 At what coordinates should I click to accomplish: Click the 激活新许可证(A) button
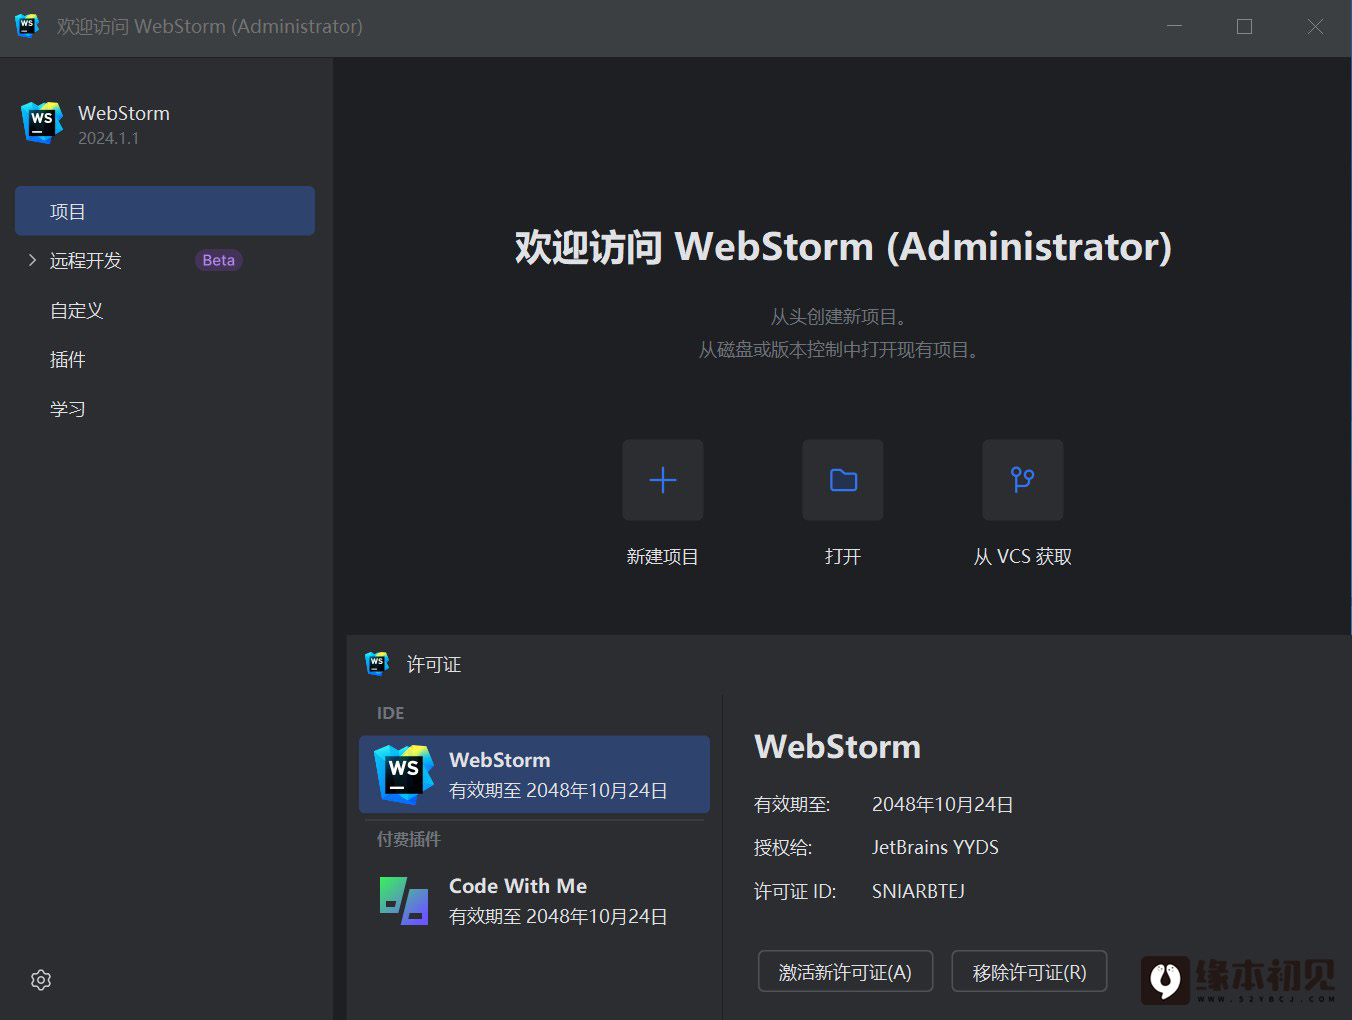[x=845, y=972]
